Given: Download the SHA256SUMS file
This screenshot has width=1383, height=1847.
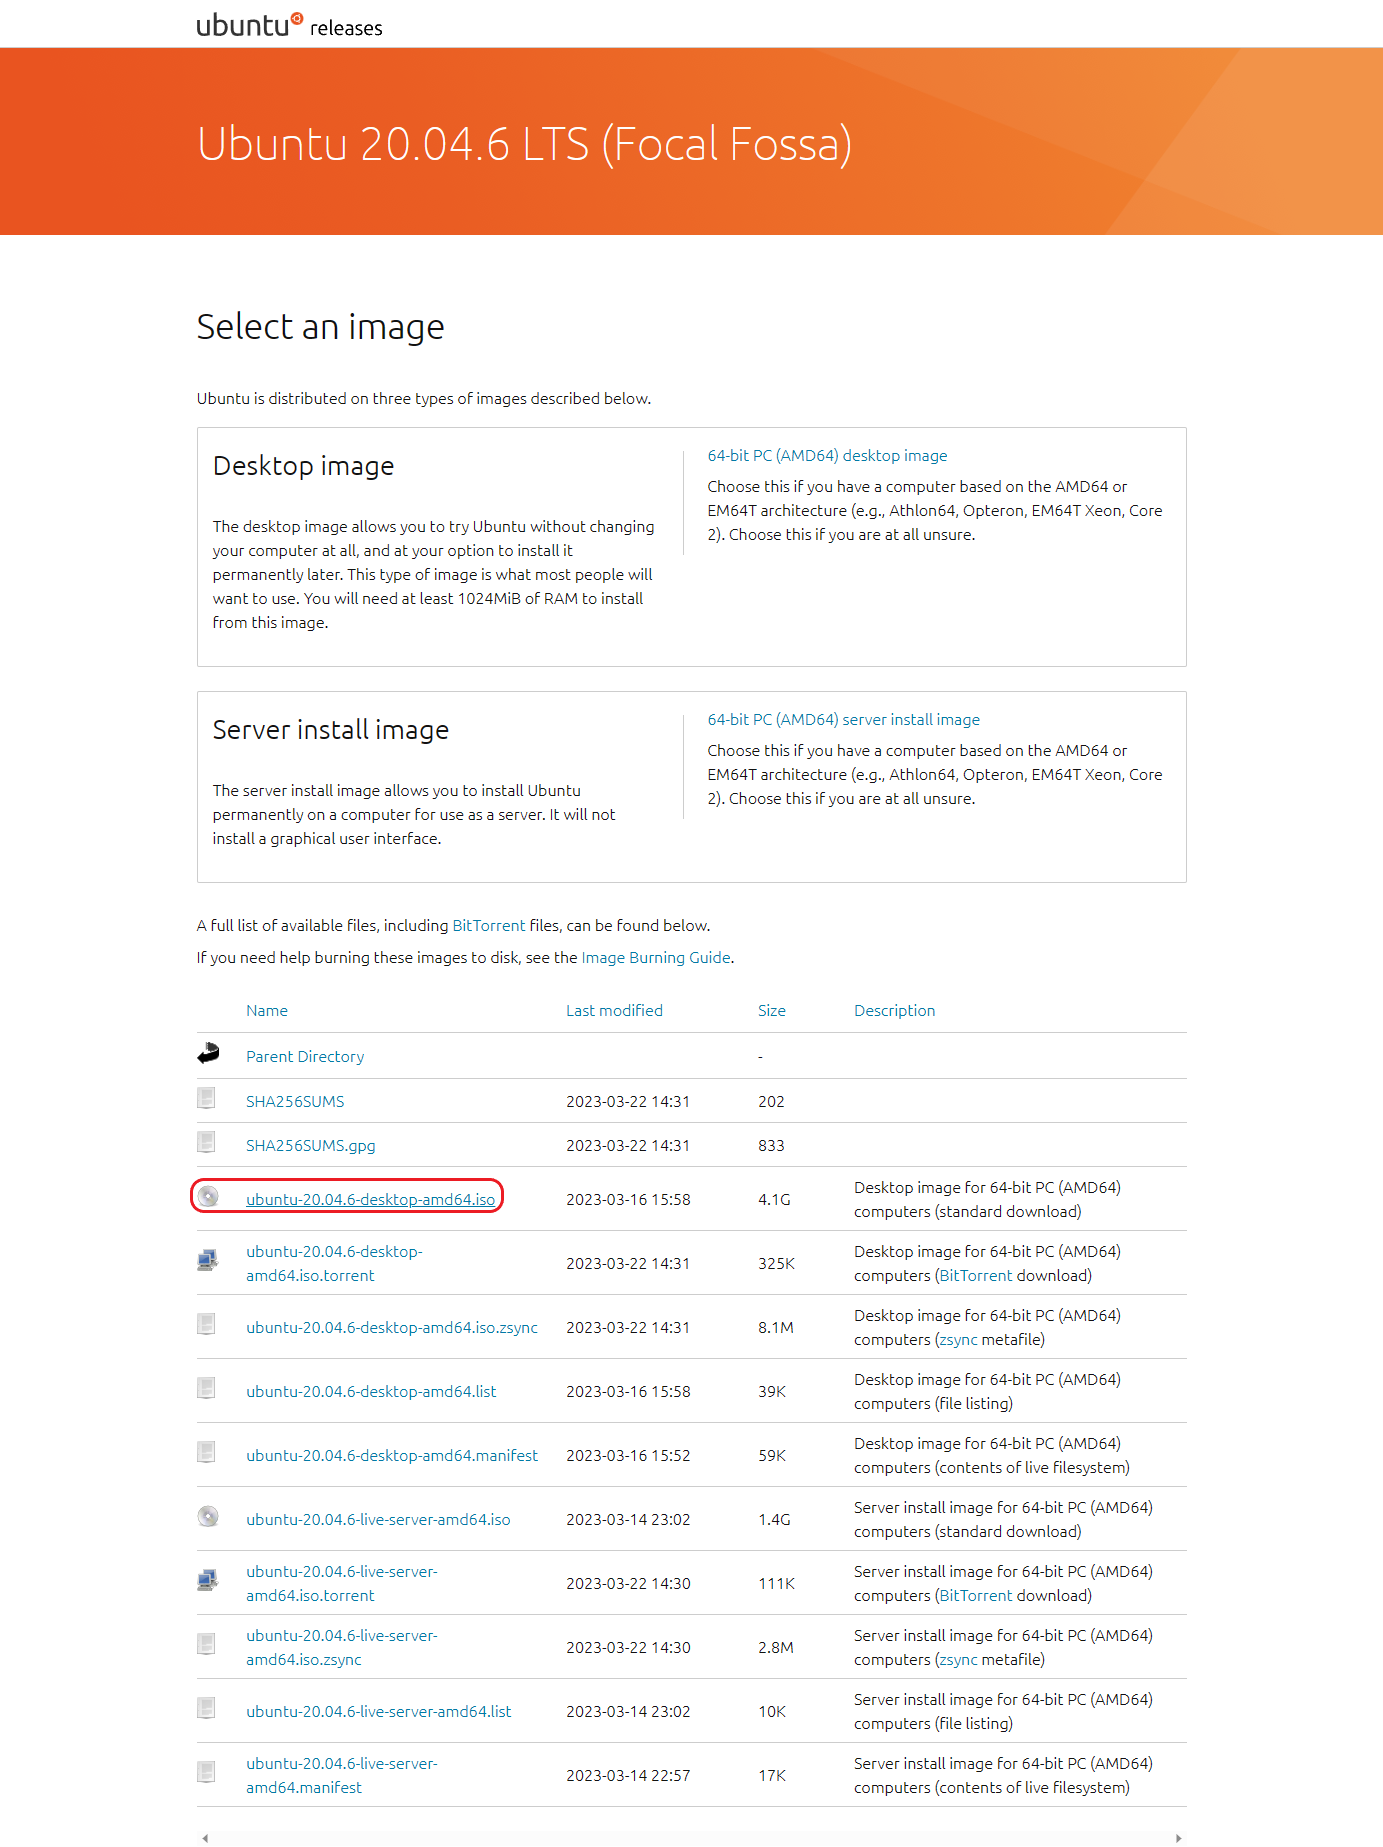Looking at the screenshot, I should 295,1102.
